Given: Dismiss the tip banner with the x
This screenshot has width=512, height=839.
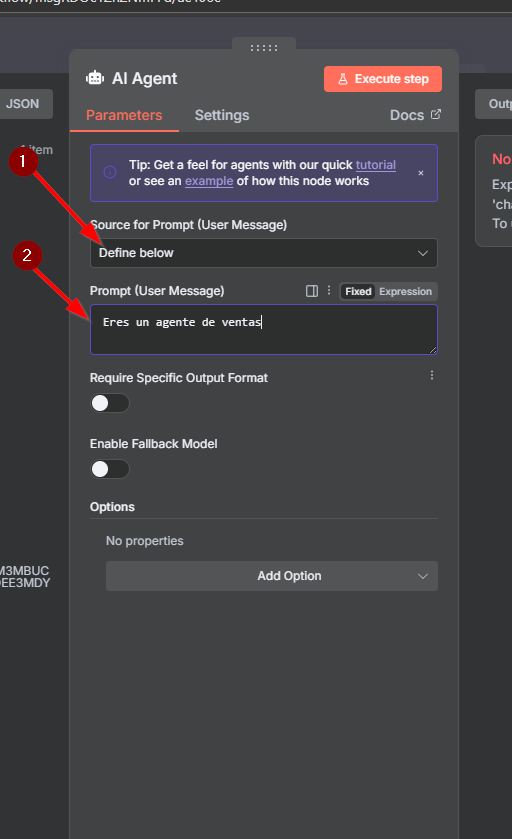Looking at the screenshot, I should point(421,173).
